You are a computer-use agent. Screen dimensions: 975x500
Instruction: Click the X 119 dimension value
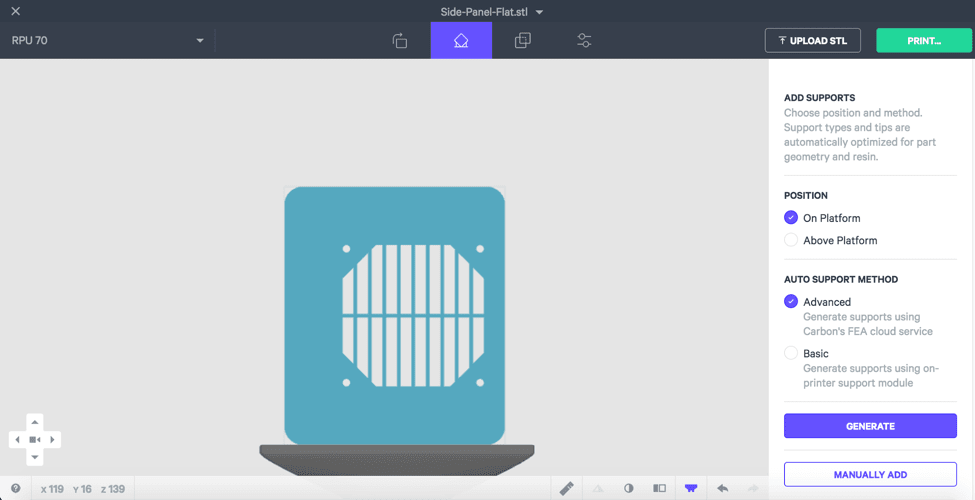coord(52,489)
